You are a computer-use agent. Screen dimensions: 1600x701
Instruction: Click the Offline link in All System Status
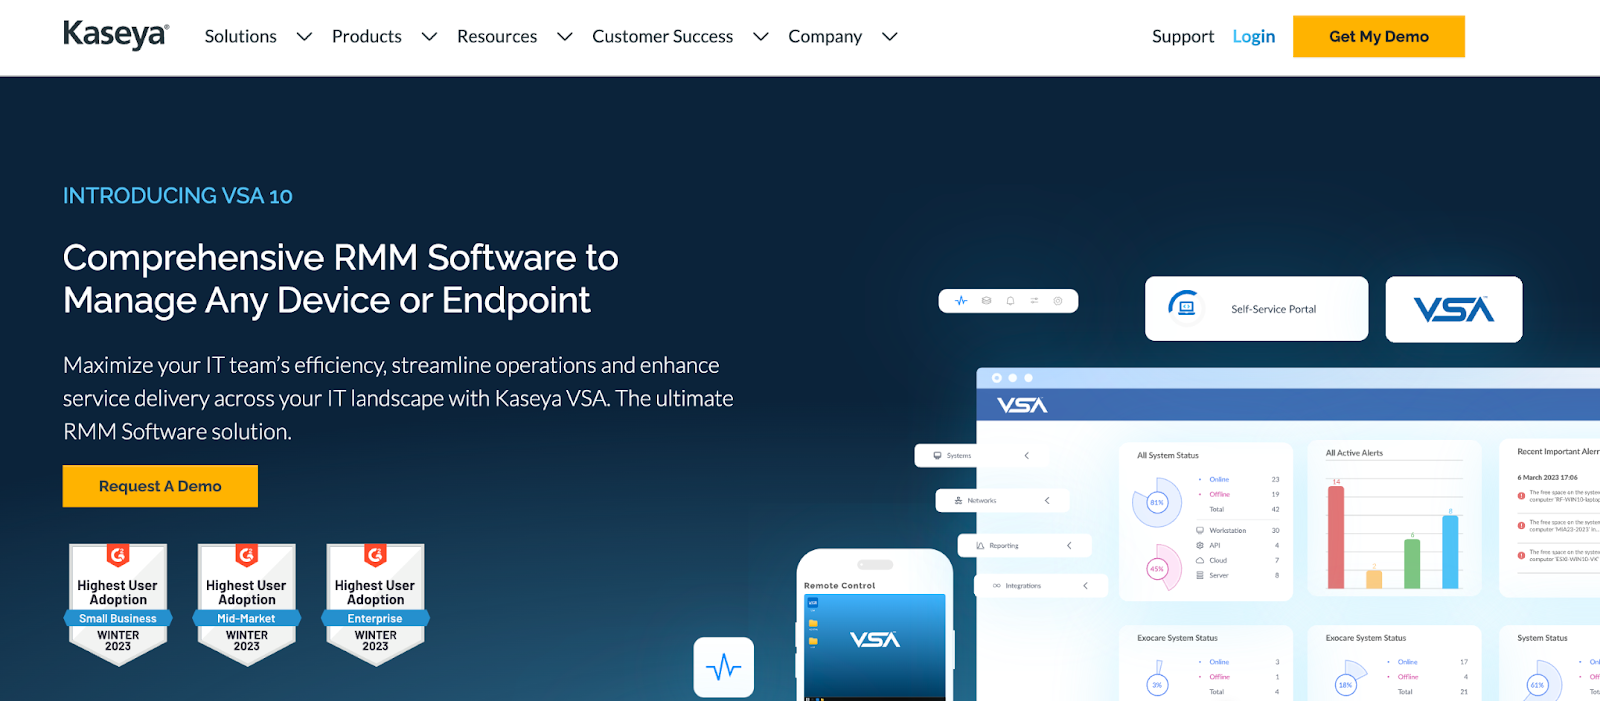(x=1220, y=494)
